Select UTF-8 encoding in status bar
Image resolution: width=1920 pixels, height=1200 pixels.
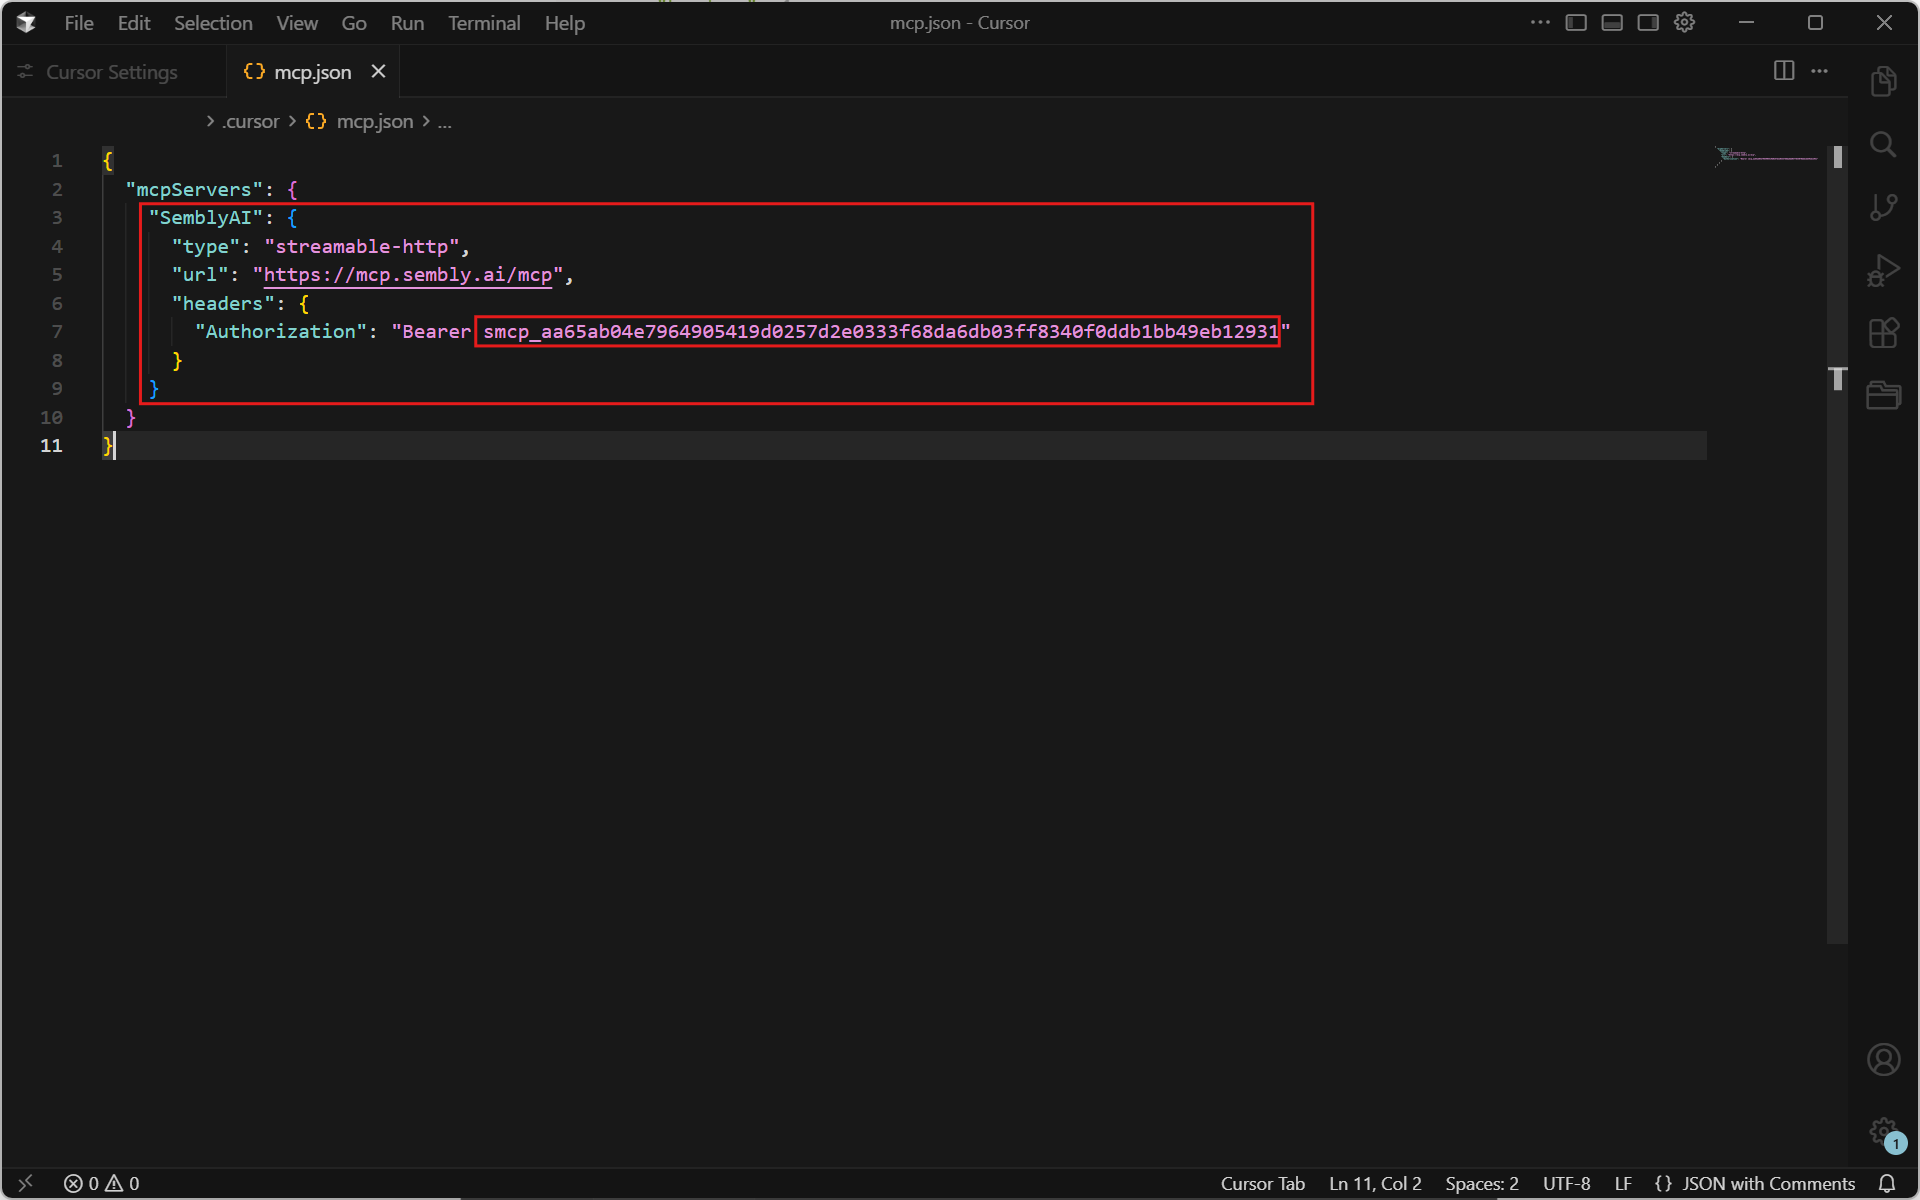pyautogui.click(x=1566, y=1183)
